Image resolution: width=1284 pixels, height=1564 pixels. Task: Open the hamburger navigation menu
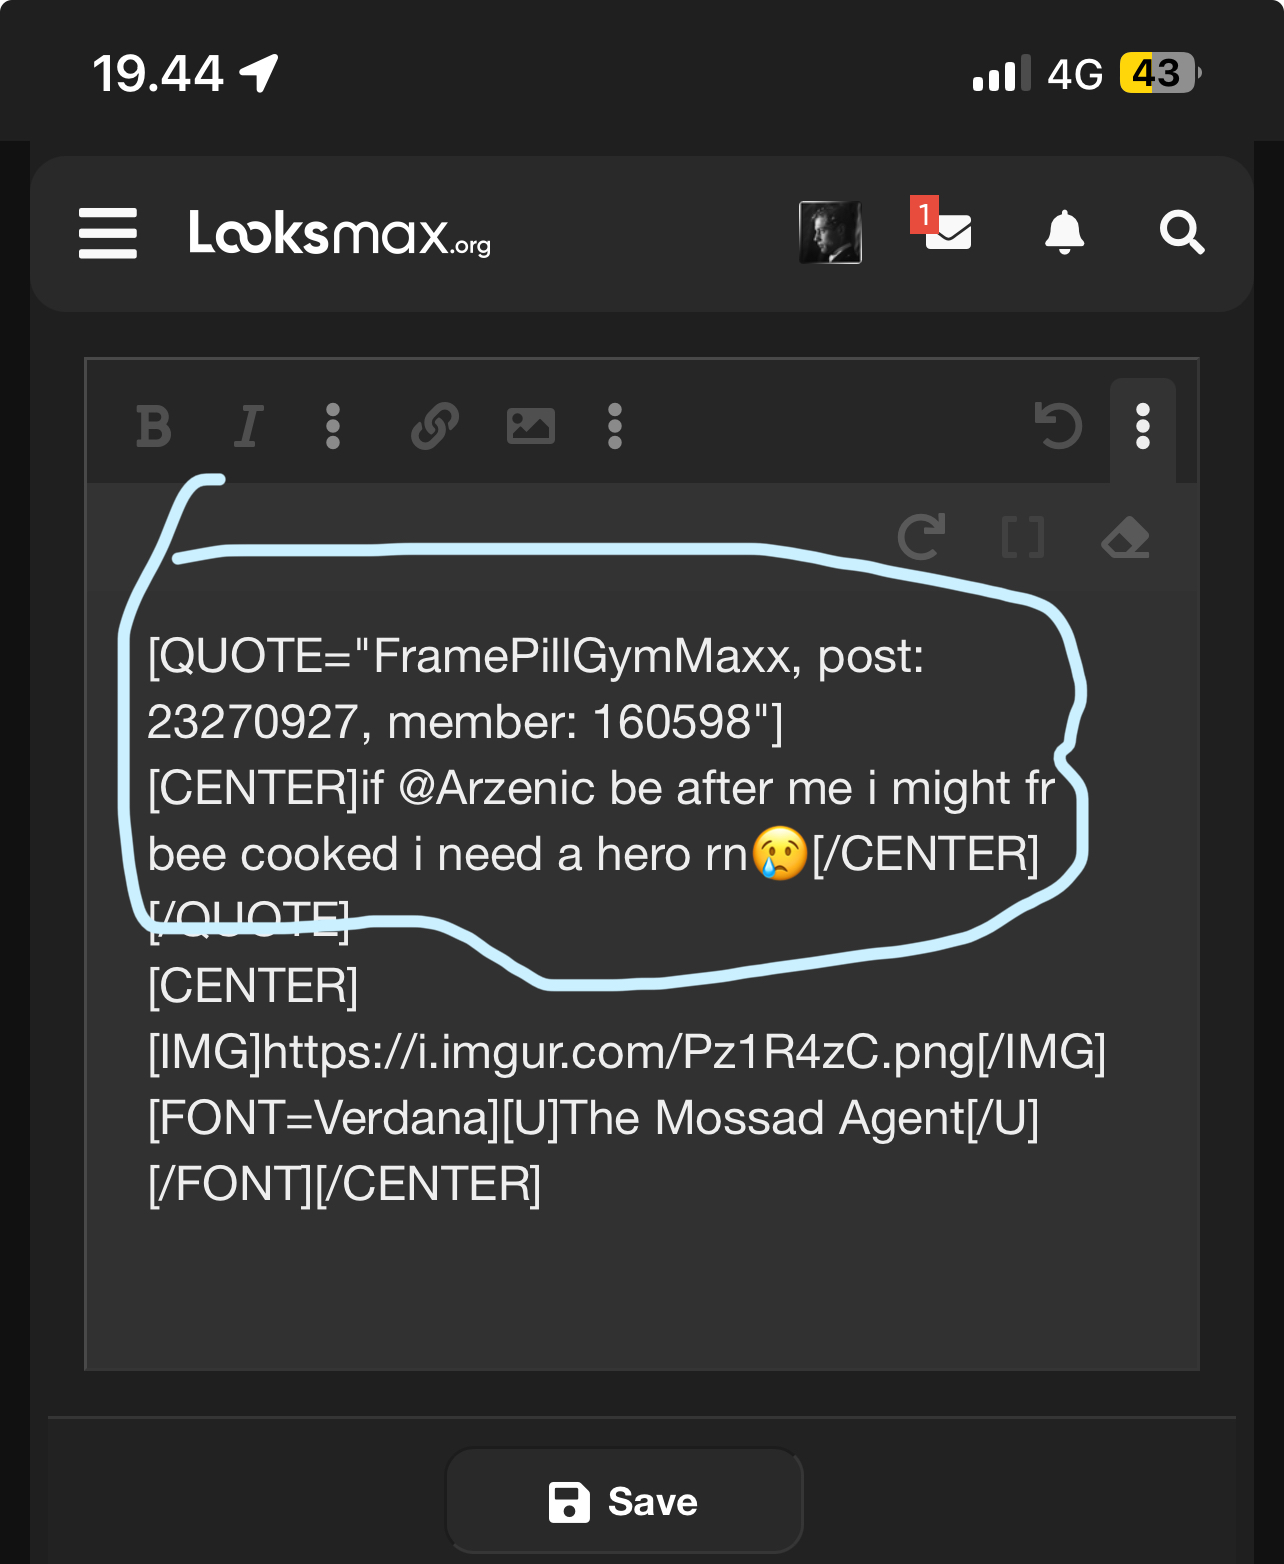[x=107, y=232]
